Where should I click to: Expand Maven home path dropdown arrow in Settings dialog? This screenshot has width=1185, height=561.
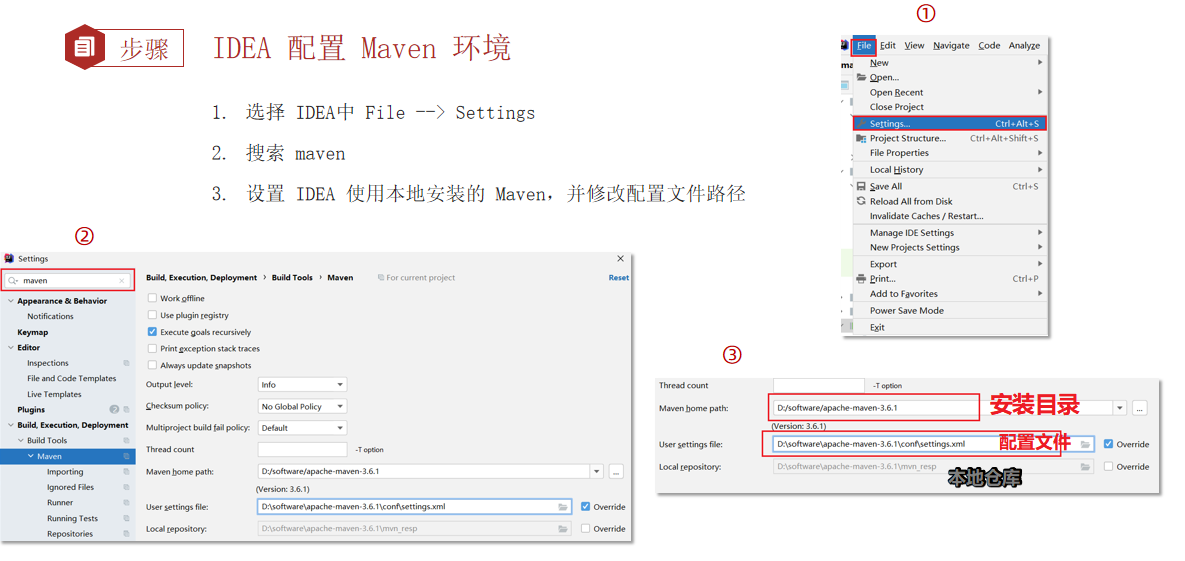(597, 472)
